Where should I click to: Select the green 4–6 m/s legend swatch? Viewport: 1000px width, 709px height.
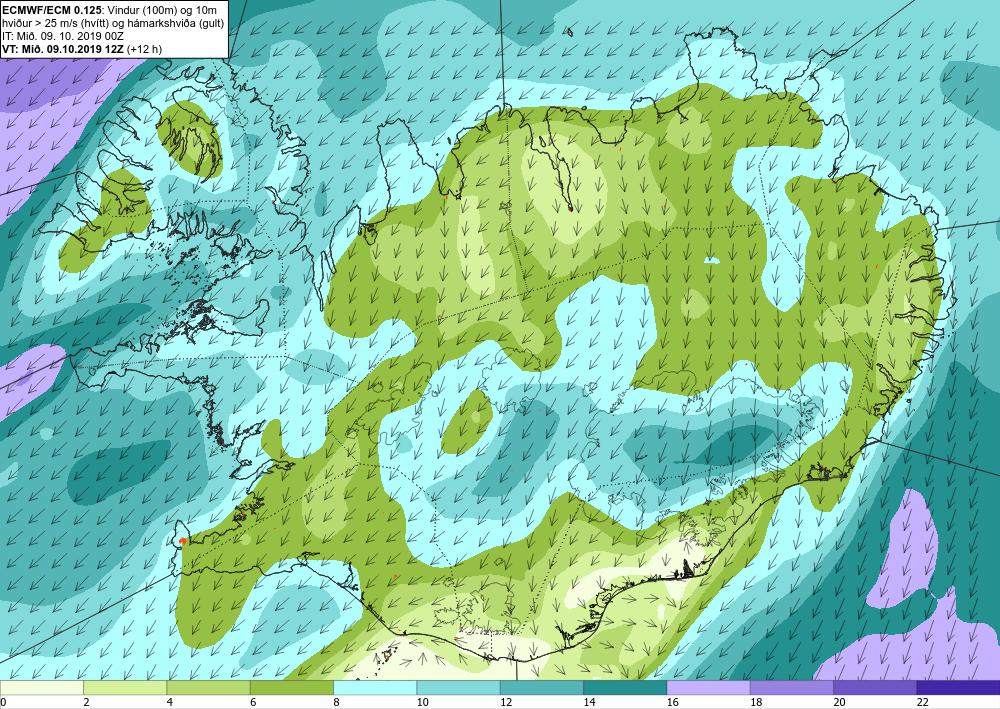209,687
